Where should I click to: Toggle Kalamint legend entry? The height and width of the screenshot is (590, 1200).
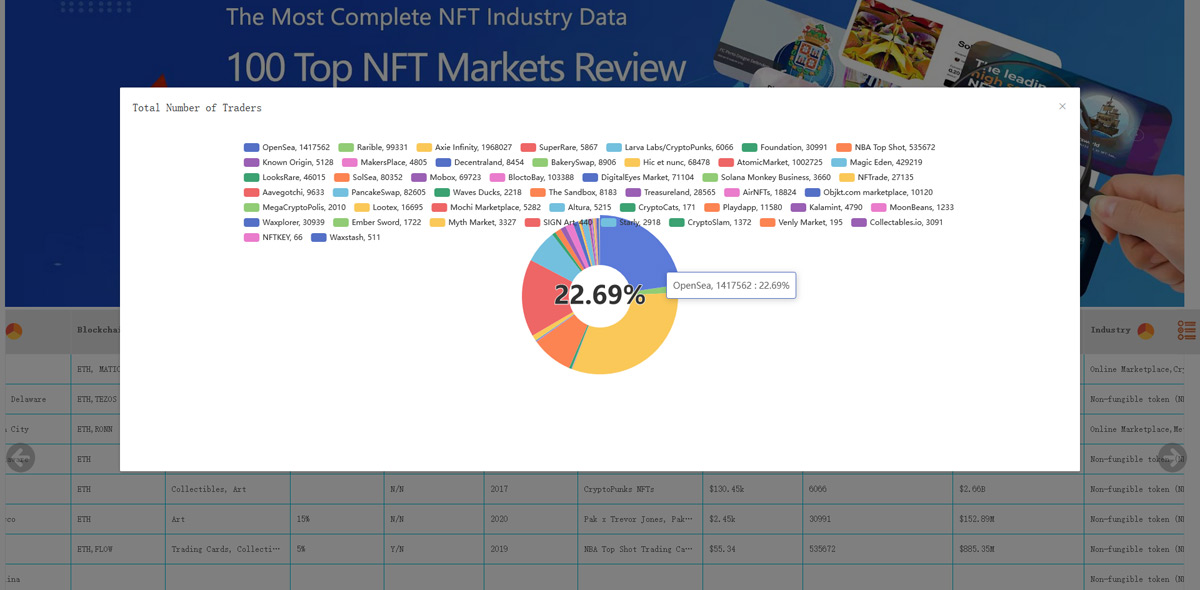[x=827, y=207]
